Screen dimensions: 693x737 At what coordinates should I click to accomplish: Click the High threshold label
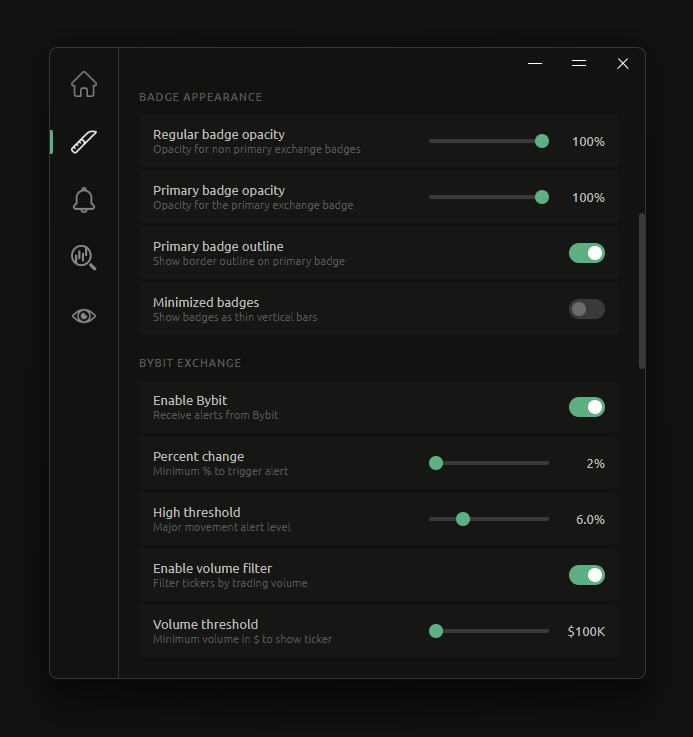(x=197, y=512)
